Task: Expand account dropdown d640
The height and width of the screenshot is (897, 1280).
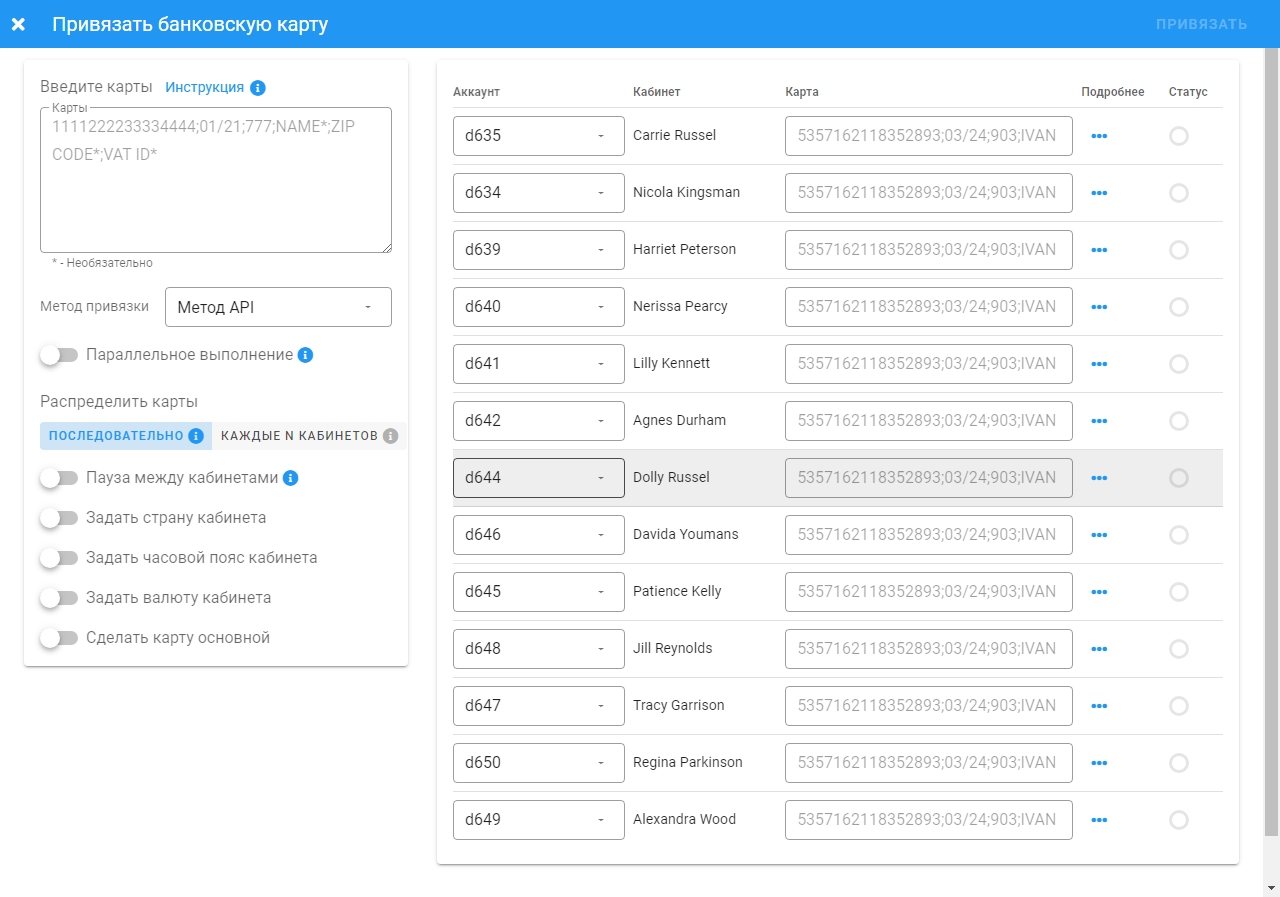Action: coord(539,307)
